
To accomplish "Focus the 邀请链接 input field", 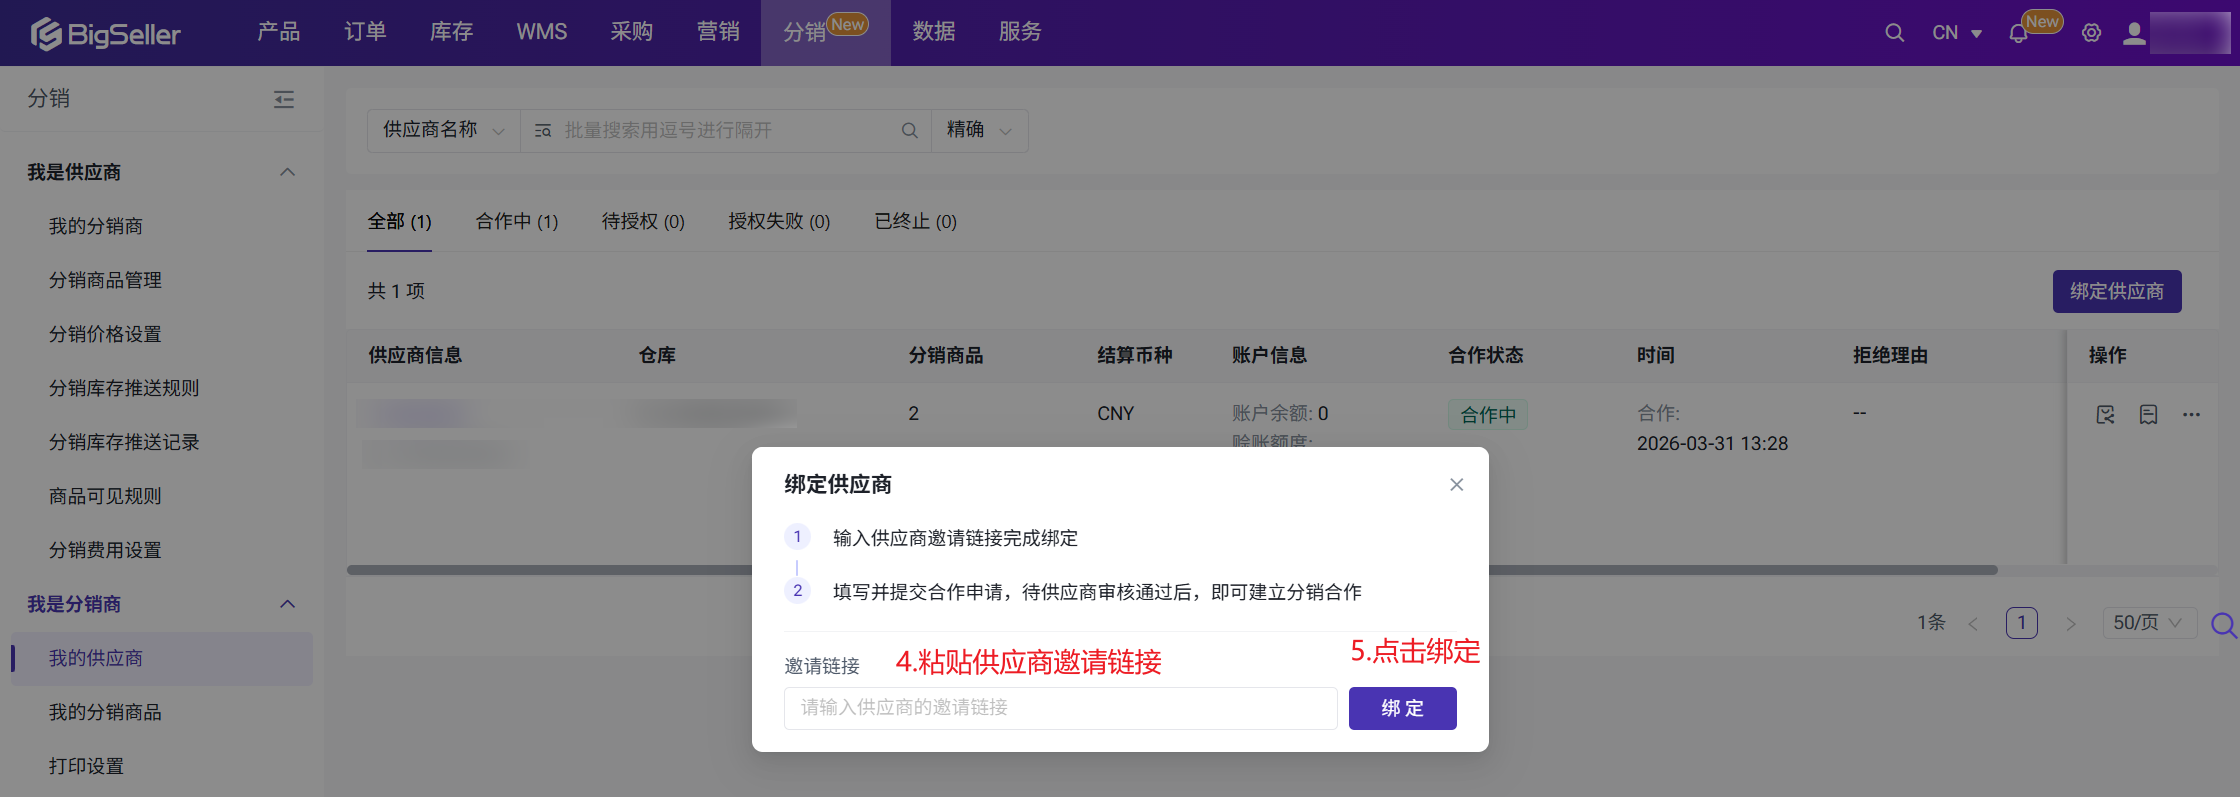I will [1060, 708].
